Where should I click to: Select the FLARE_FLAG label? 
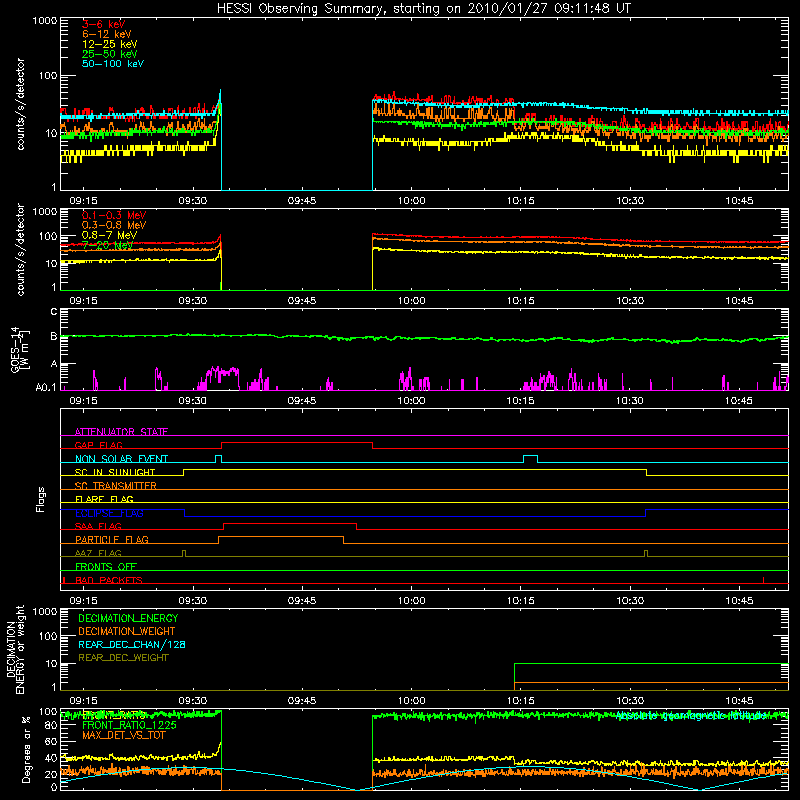[104, 499]
